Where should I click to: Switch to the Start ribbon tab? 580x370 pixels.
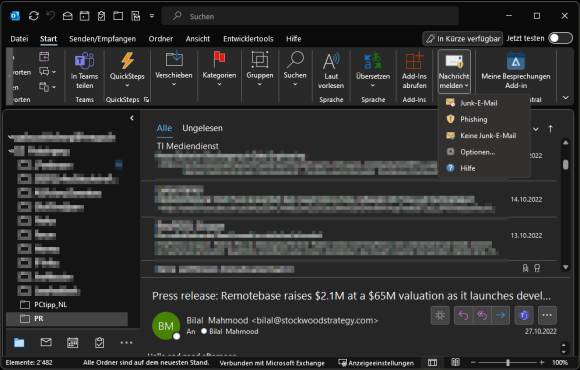pyautogui.click(x=48, y=38)
